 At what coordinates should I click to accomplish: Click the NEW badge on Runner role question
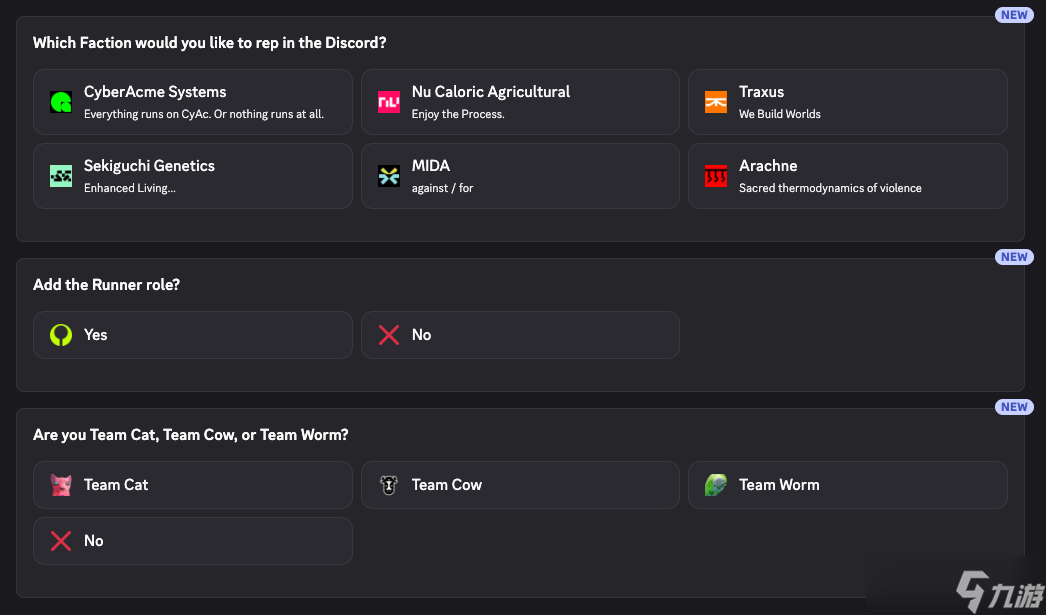[1014, 257]
